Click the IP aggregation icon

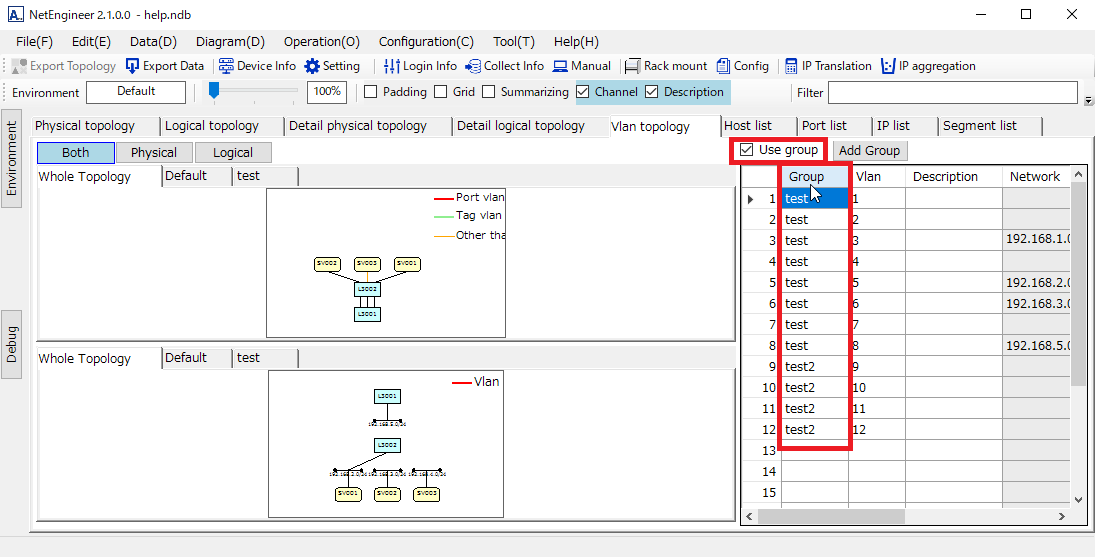click(887, 66)
